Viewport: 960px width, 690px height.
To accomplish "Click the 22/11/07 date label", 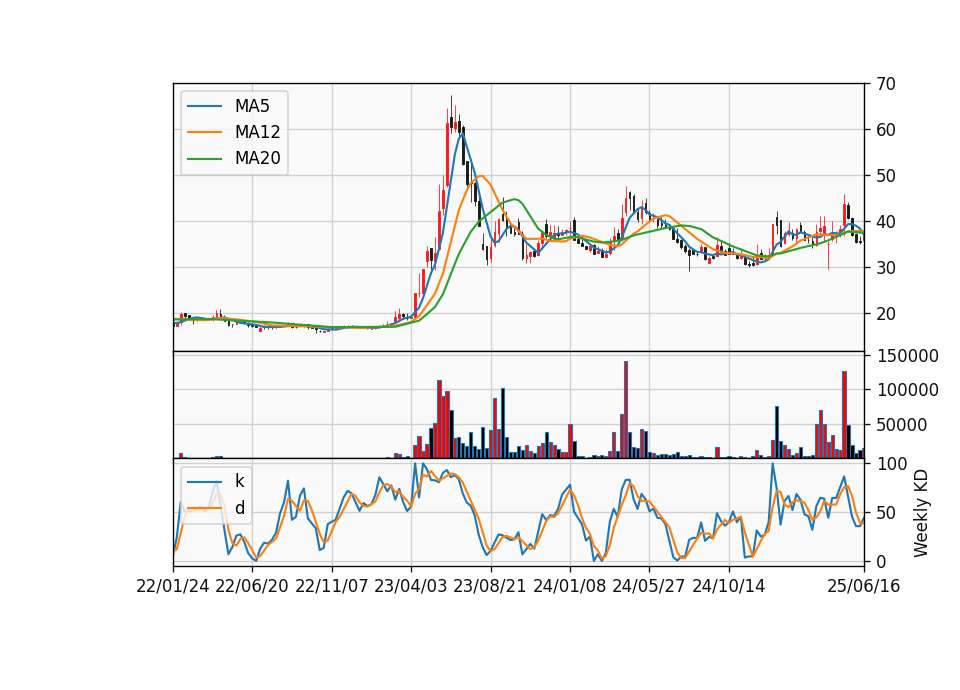I will [x=332, y=586].
